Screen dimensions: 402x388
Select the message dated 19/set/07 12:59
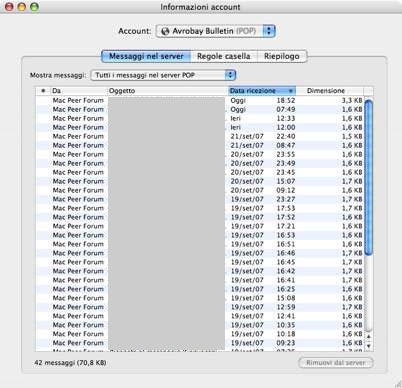[200, 307]
